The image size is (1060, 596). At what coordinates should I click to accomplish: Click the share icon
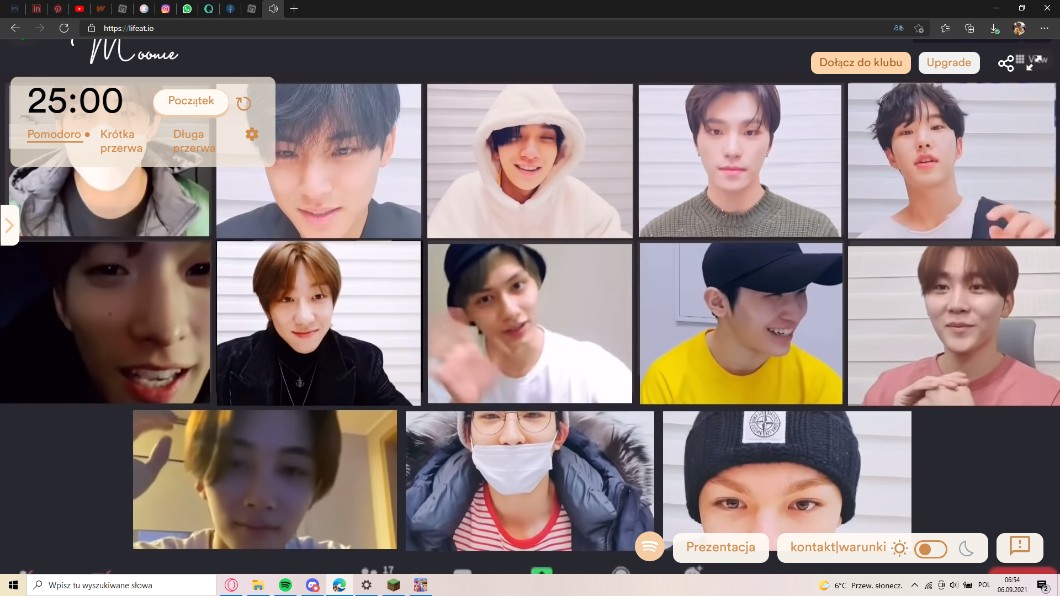pos(1006,64)
